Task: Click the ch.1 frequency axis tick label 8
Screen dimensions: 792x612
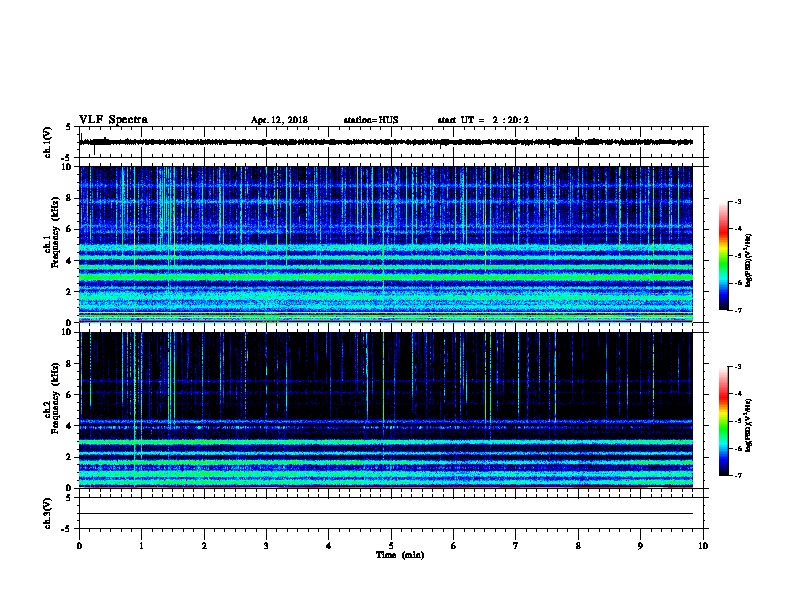Action: point(69,198)
